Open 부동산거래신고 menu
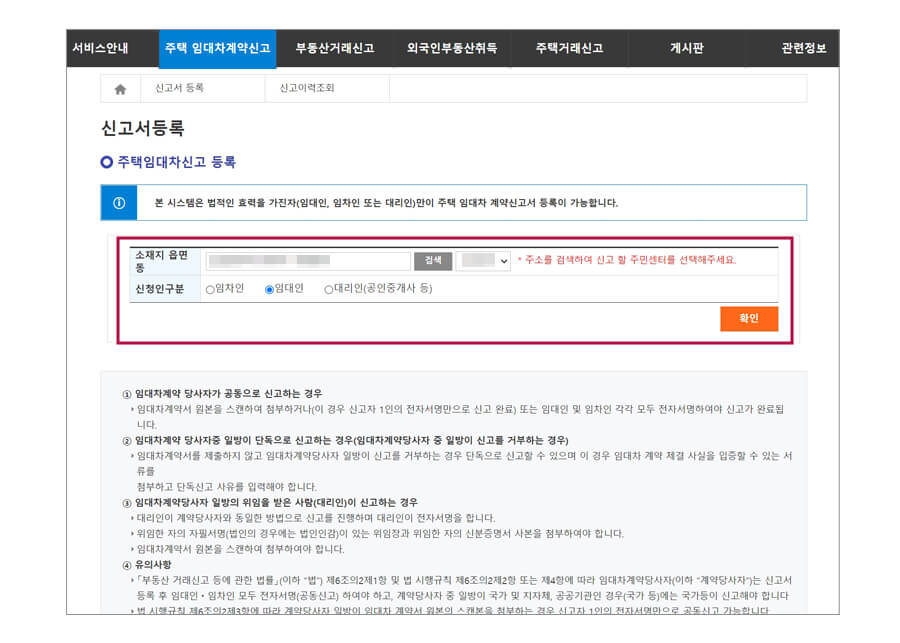The width and height of the screenshot is (900, 643). pos(335,48)
